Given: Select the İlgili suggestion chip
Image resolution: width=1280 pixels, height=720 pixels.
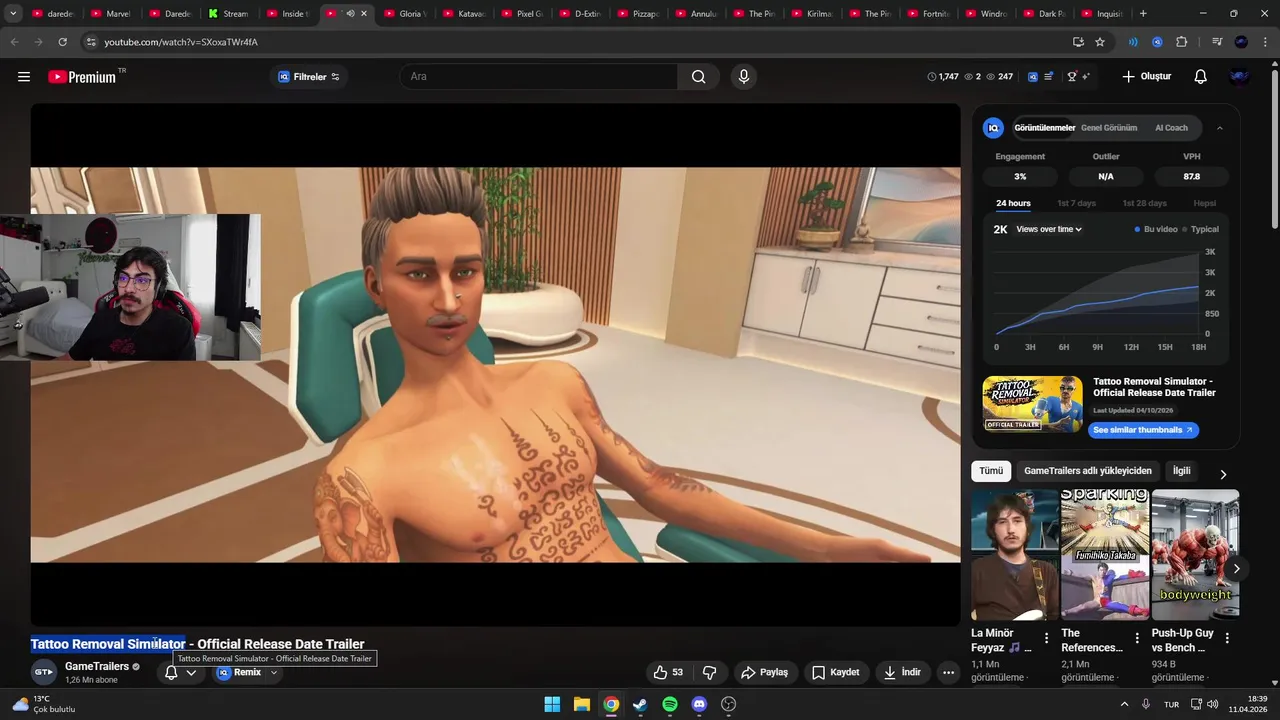Looking at the screenshot, I should click(x=1182, y=471).
